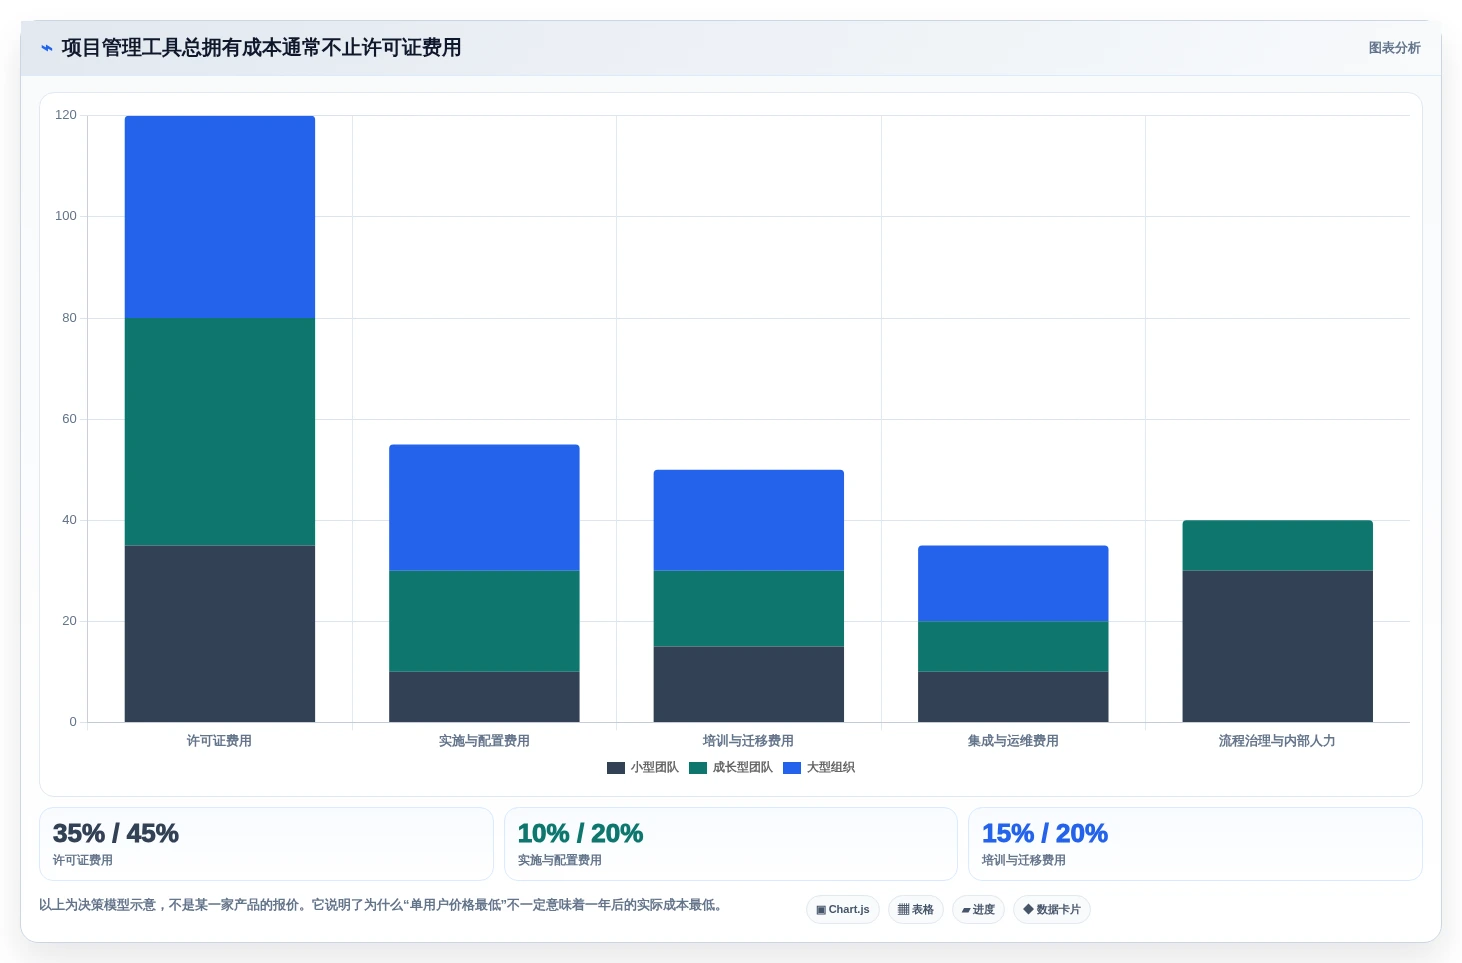Toggle the 大型组织 legend swatch
This screenshot has height=963, width=1462.
pos(792,768)
